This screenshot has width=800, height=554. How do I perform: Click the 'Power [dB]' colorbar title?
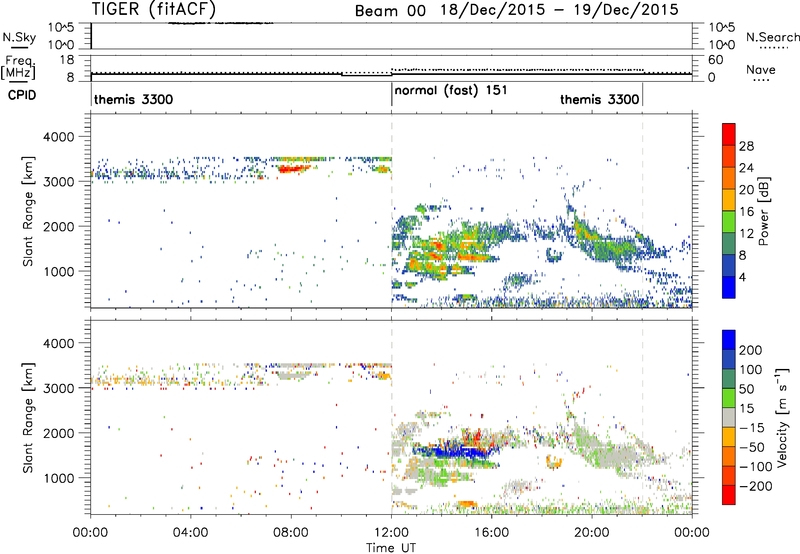[x=763, y=211]
